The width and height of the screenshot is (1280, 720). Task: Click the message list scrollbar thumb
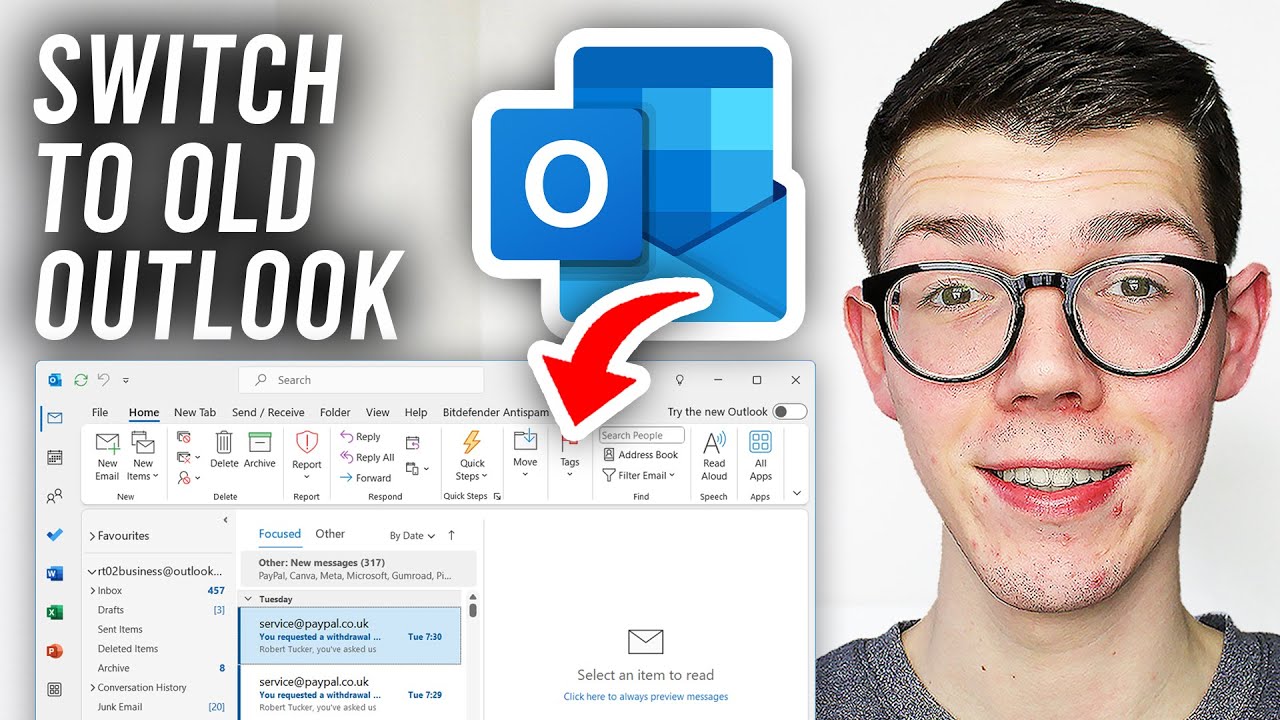pos(473,609)
